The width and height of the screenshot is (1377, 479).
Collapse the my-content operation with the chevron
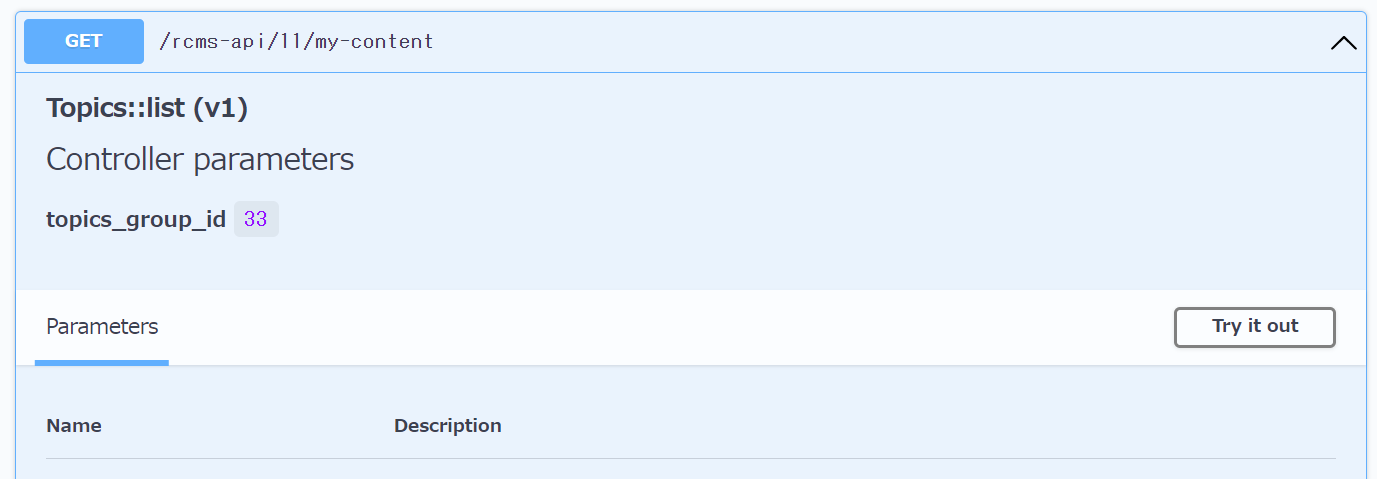(1343, 43)
